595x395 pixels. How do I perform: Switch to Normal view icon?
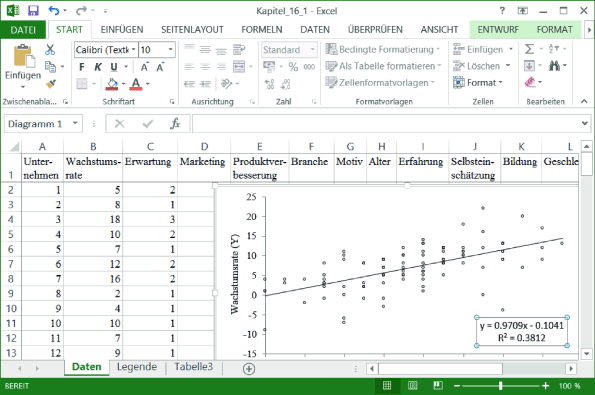(387, 386)
